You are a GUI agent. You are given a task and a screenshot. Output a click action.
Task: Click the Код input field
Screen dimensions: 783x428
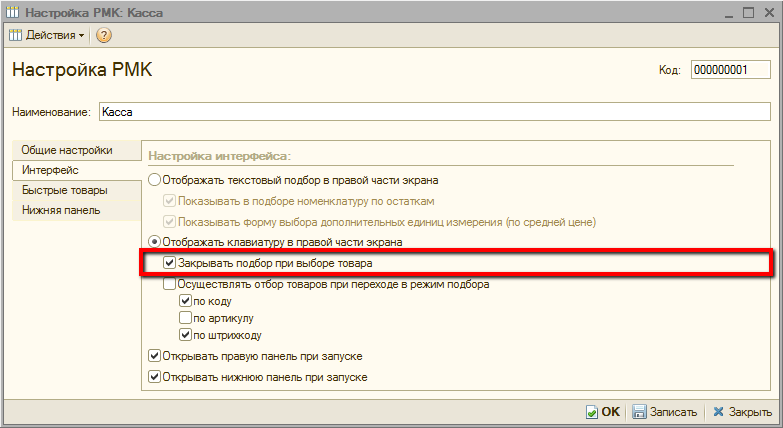(x=730, y=70)
